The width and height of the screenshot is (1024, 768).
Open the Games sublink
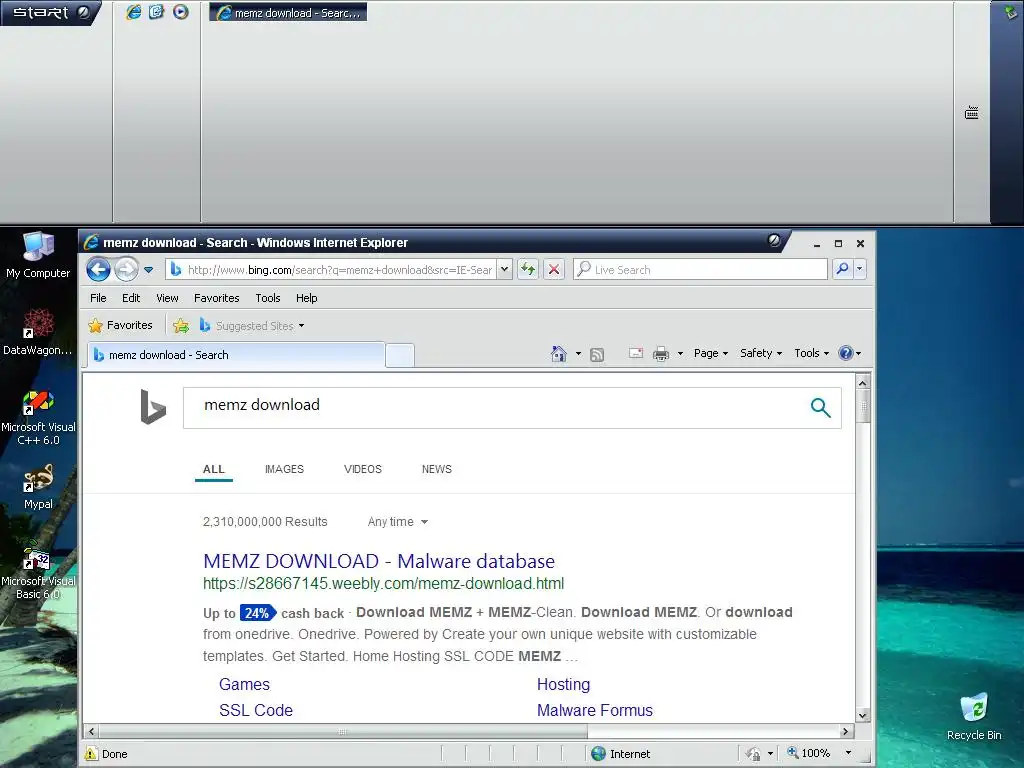244,684
